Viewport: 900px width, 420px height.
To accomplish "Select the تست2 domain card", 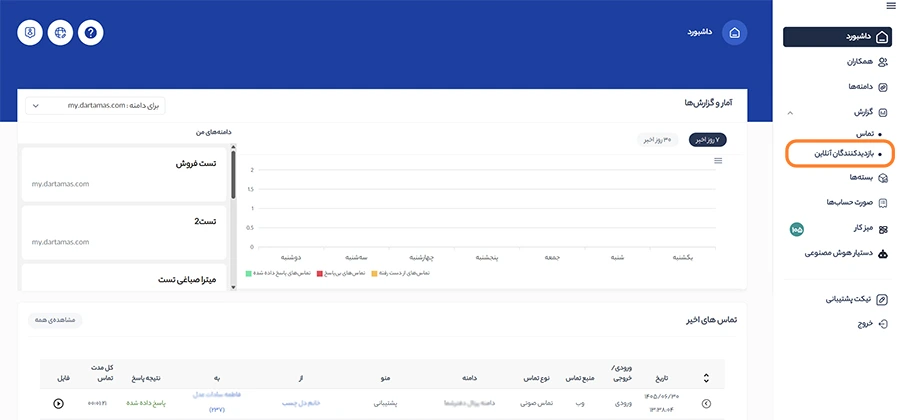I will (124, 232).
